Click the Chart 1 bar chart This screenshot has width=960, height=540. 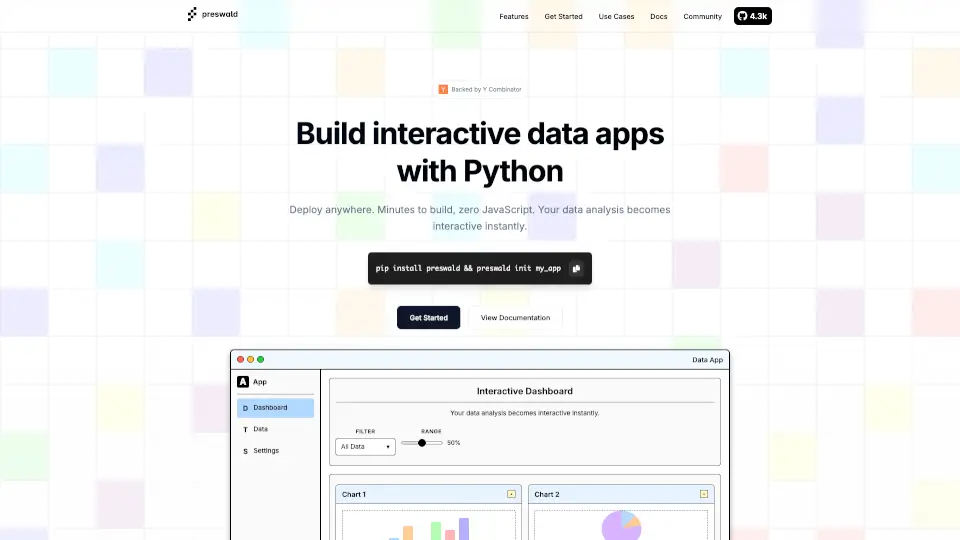coord(429,526)
